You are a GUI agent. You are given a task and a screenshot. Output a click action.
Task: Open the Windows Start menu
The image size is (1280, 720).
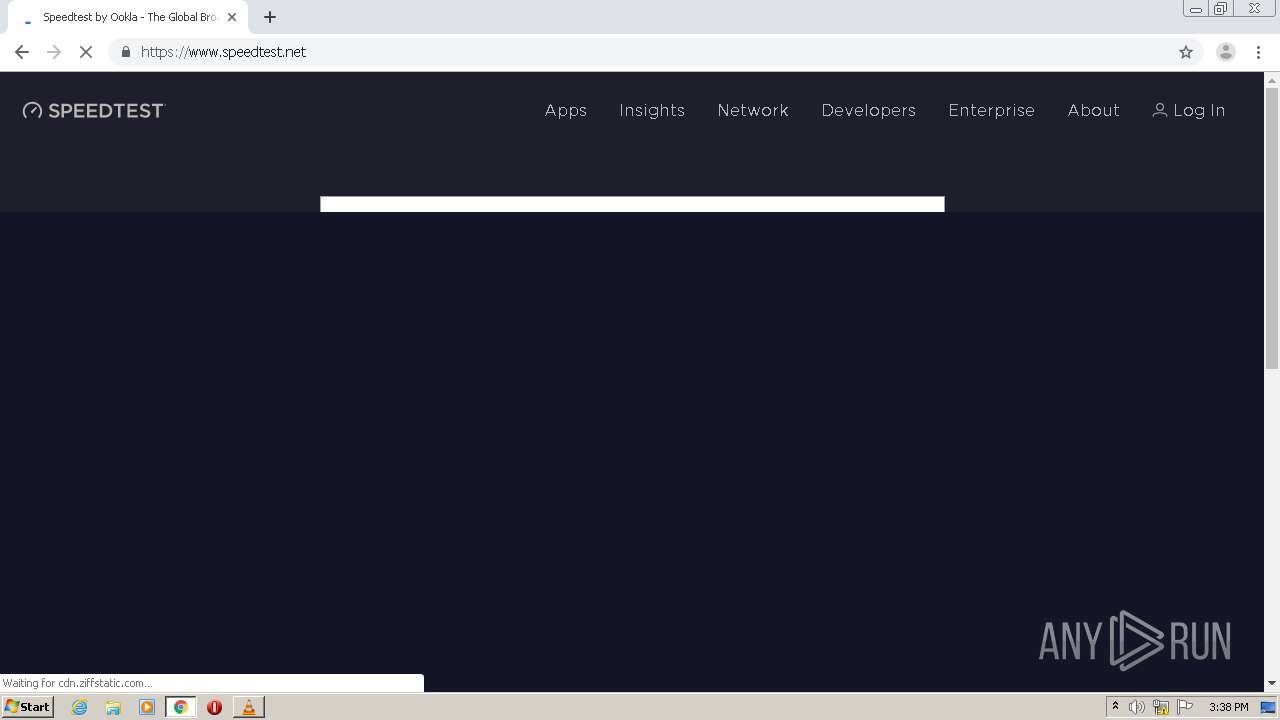pyautogui.click(x=27, y=706)
